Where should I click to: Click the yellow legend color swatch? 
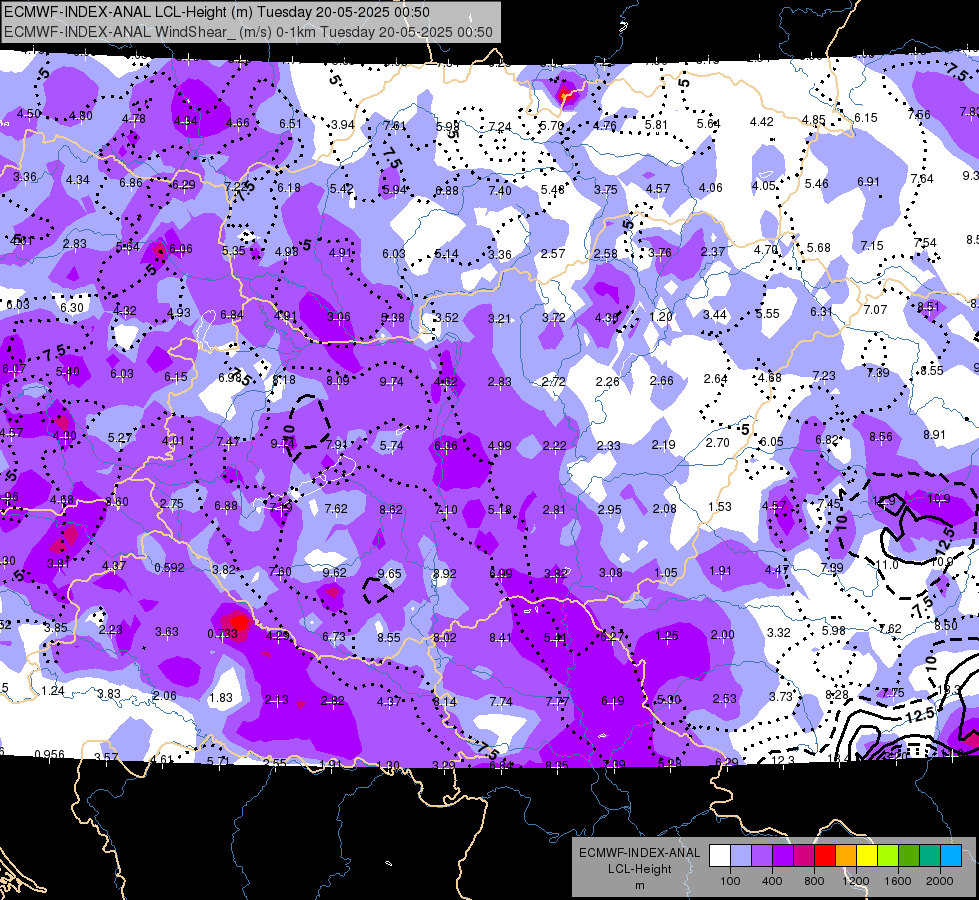867,856
